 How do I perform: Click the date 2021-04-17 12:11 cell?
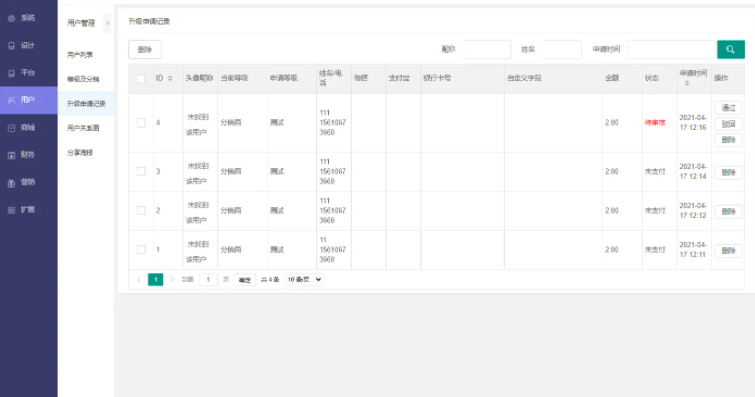tap(693, 250)
